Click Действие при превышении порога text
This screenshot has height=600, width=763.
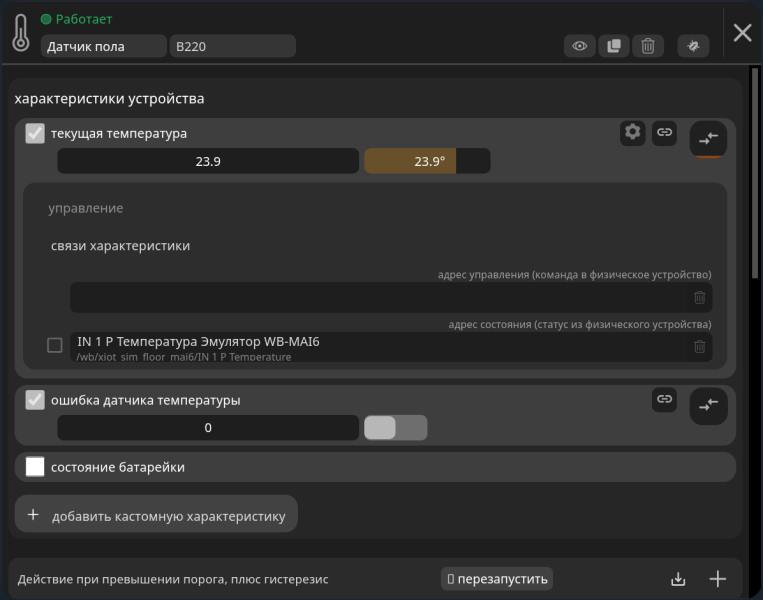[173, 580]
